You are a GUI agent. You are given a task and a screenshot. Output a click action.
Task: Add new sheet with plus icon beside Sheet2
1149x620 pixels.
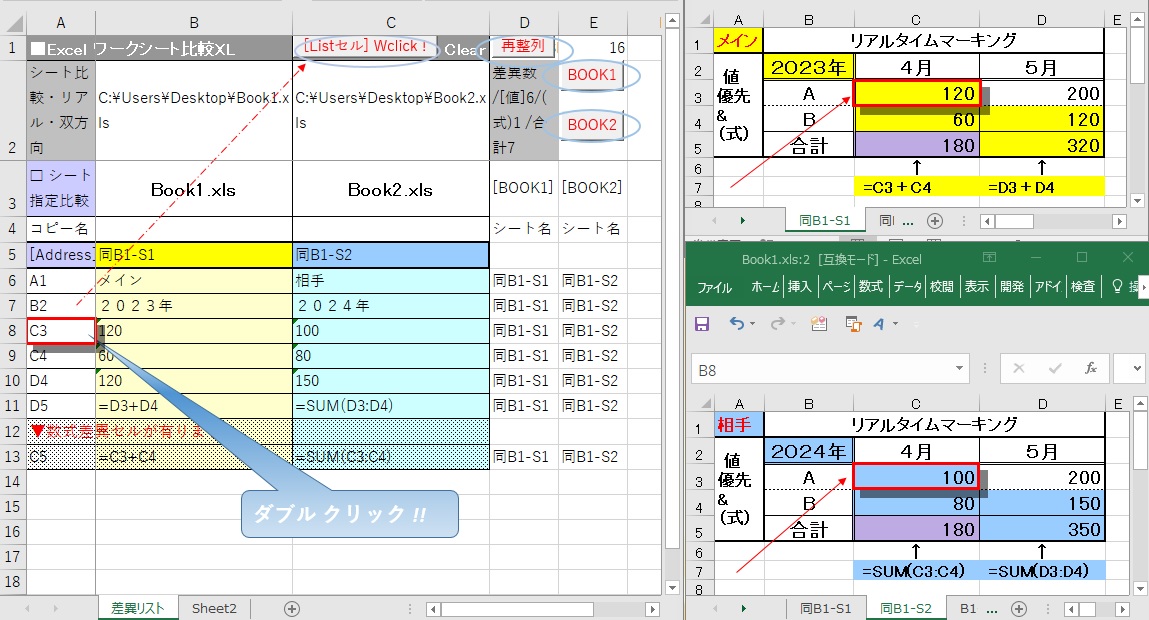click(292, 608)
